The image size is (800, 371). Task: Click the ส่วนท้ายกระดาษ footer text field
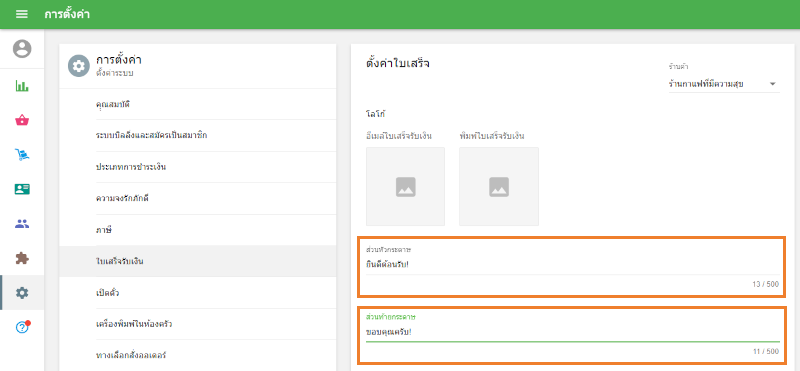tap(572, 332)
